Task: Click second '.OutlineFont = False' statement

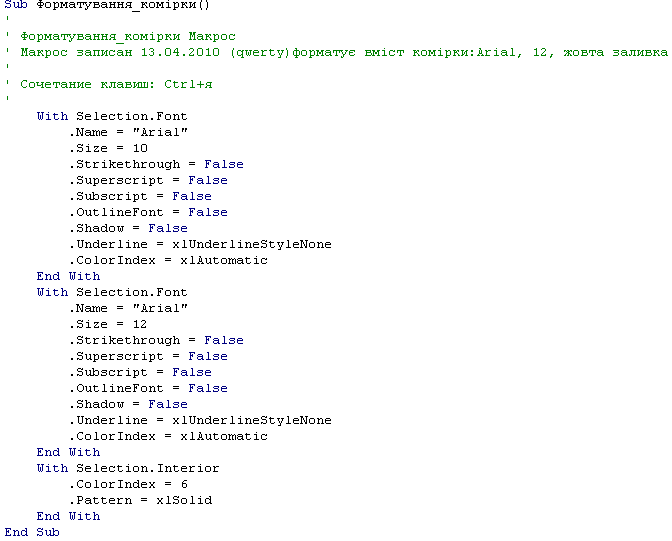Action: point(148,388)
